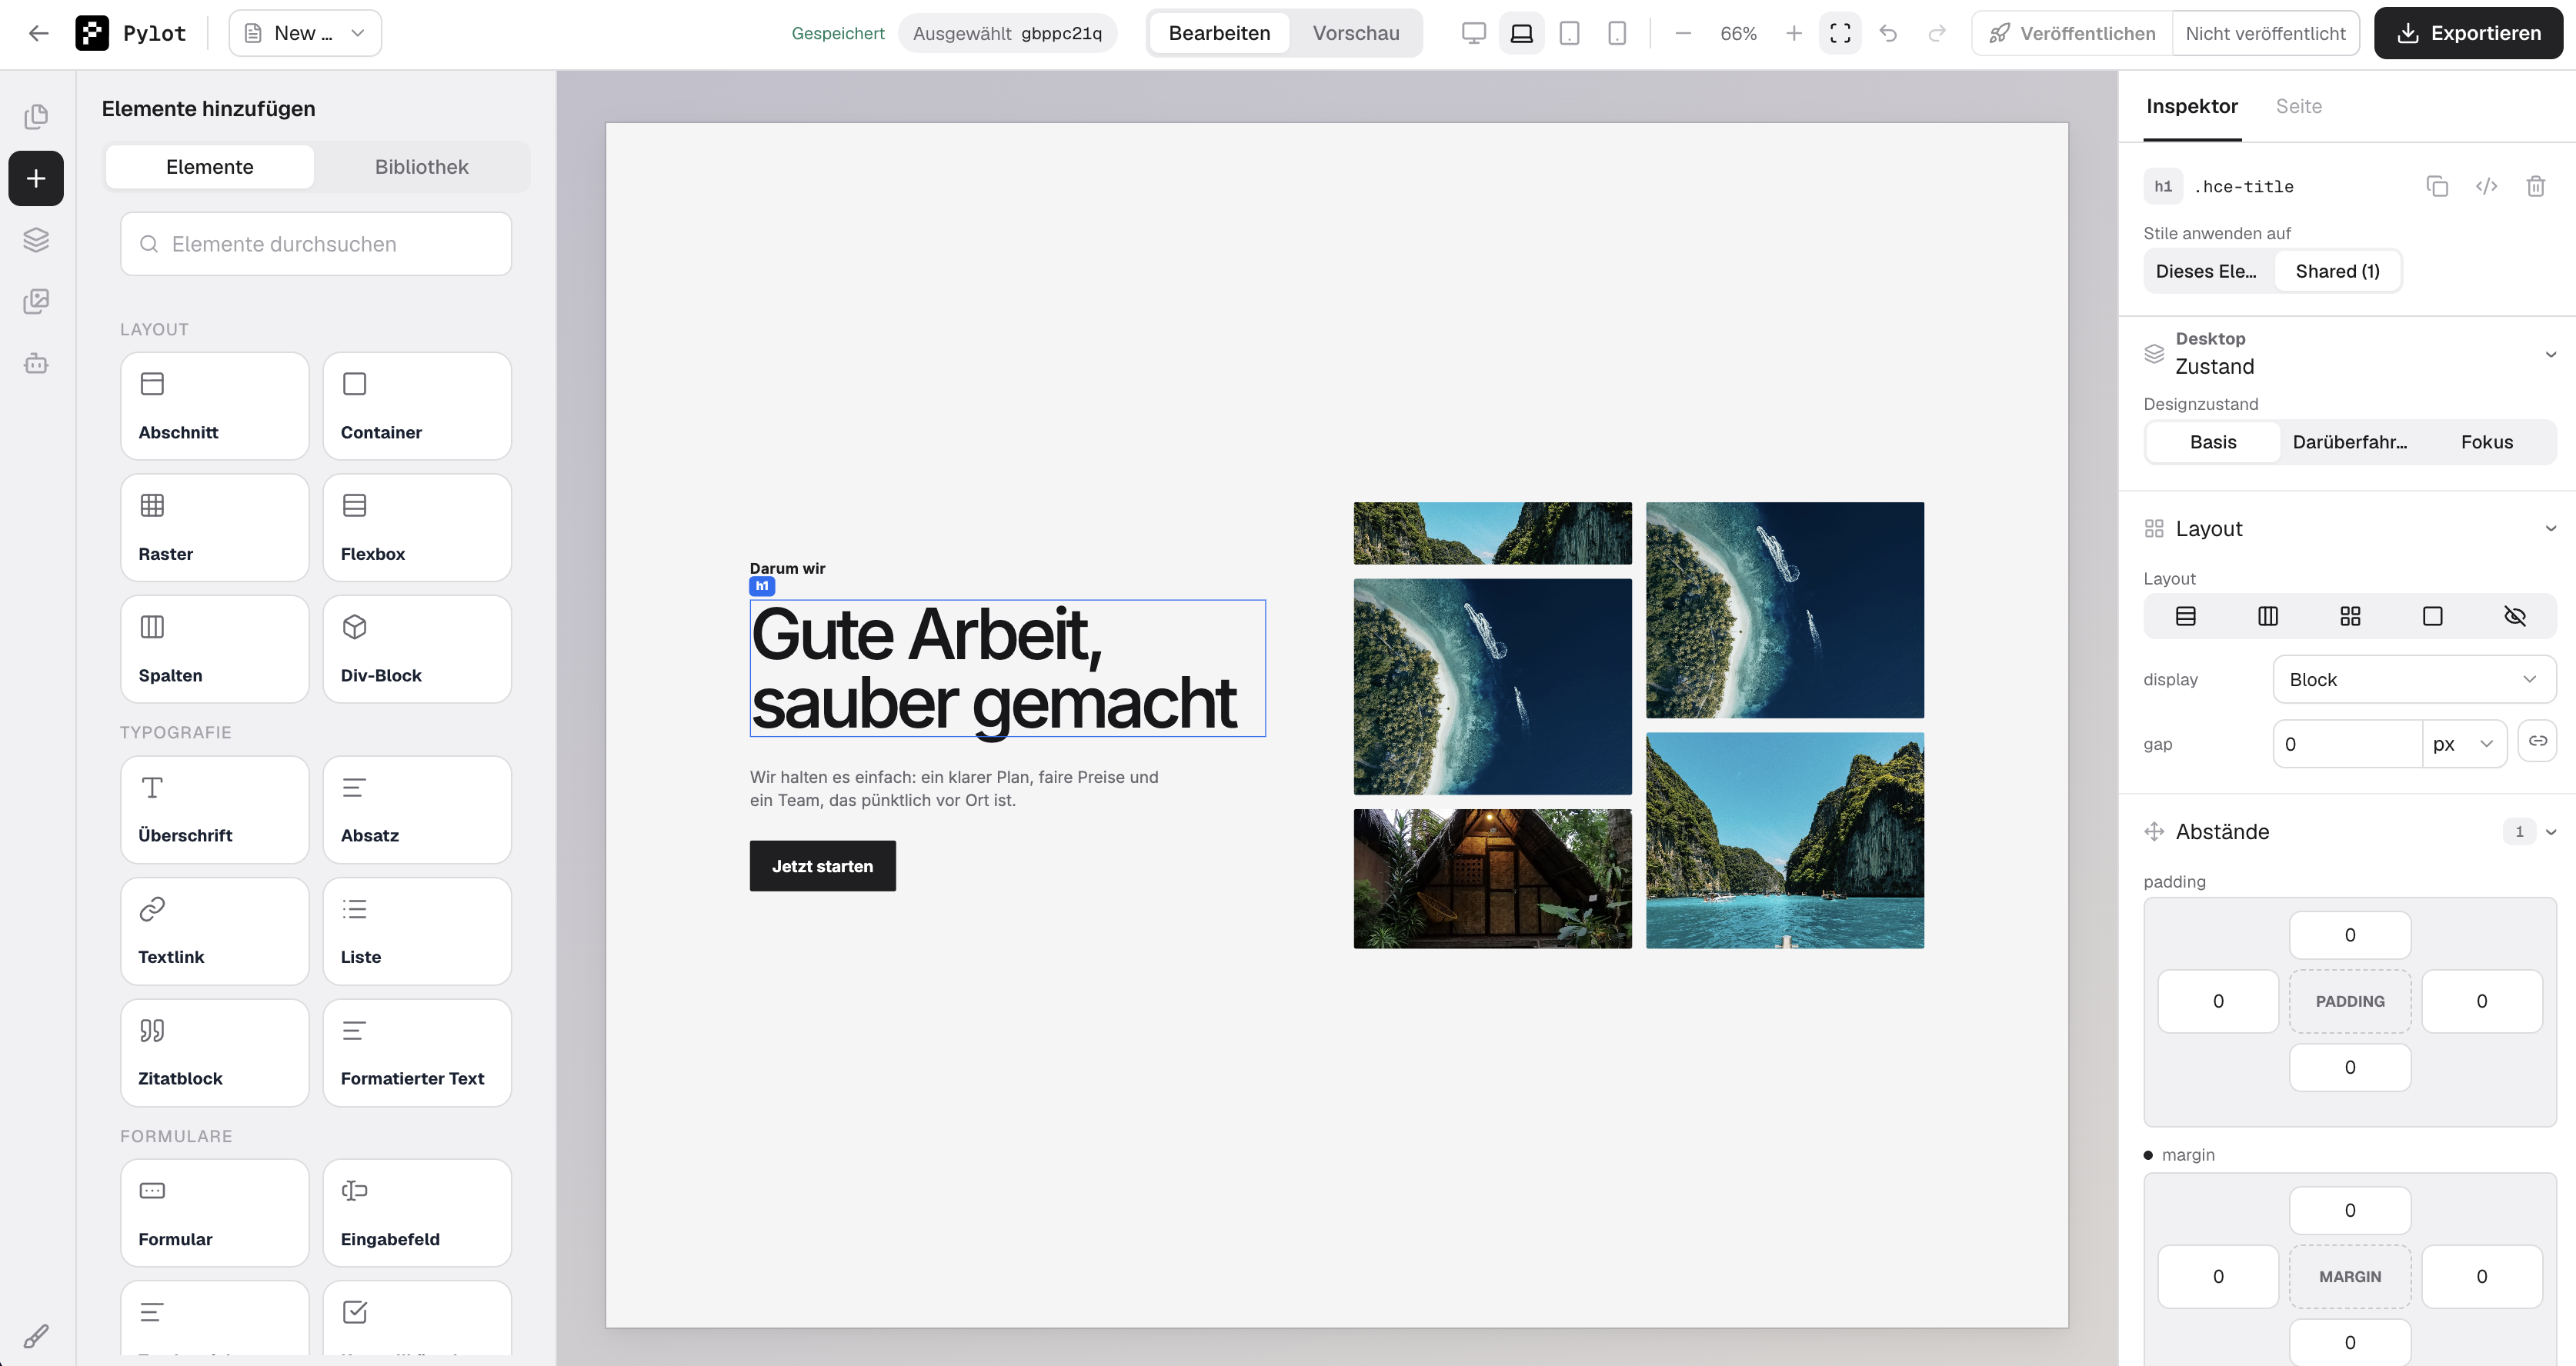The width and height of the screenshot is (2576, 1366).
Task: Switch to tablet viewport
Action: (1569, 33)
